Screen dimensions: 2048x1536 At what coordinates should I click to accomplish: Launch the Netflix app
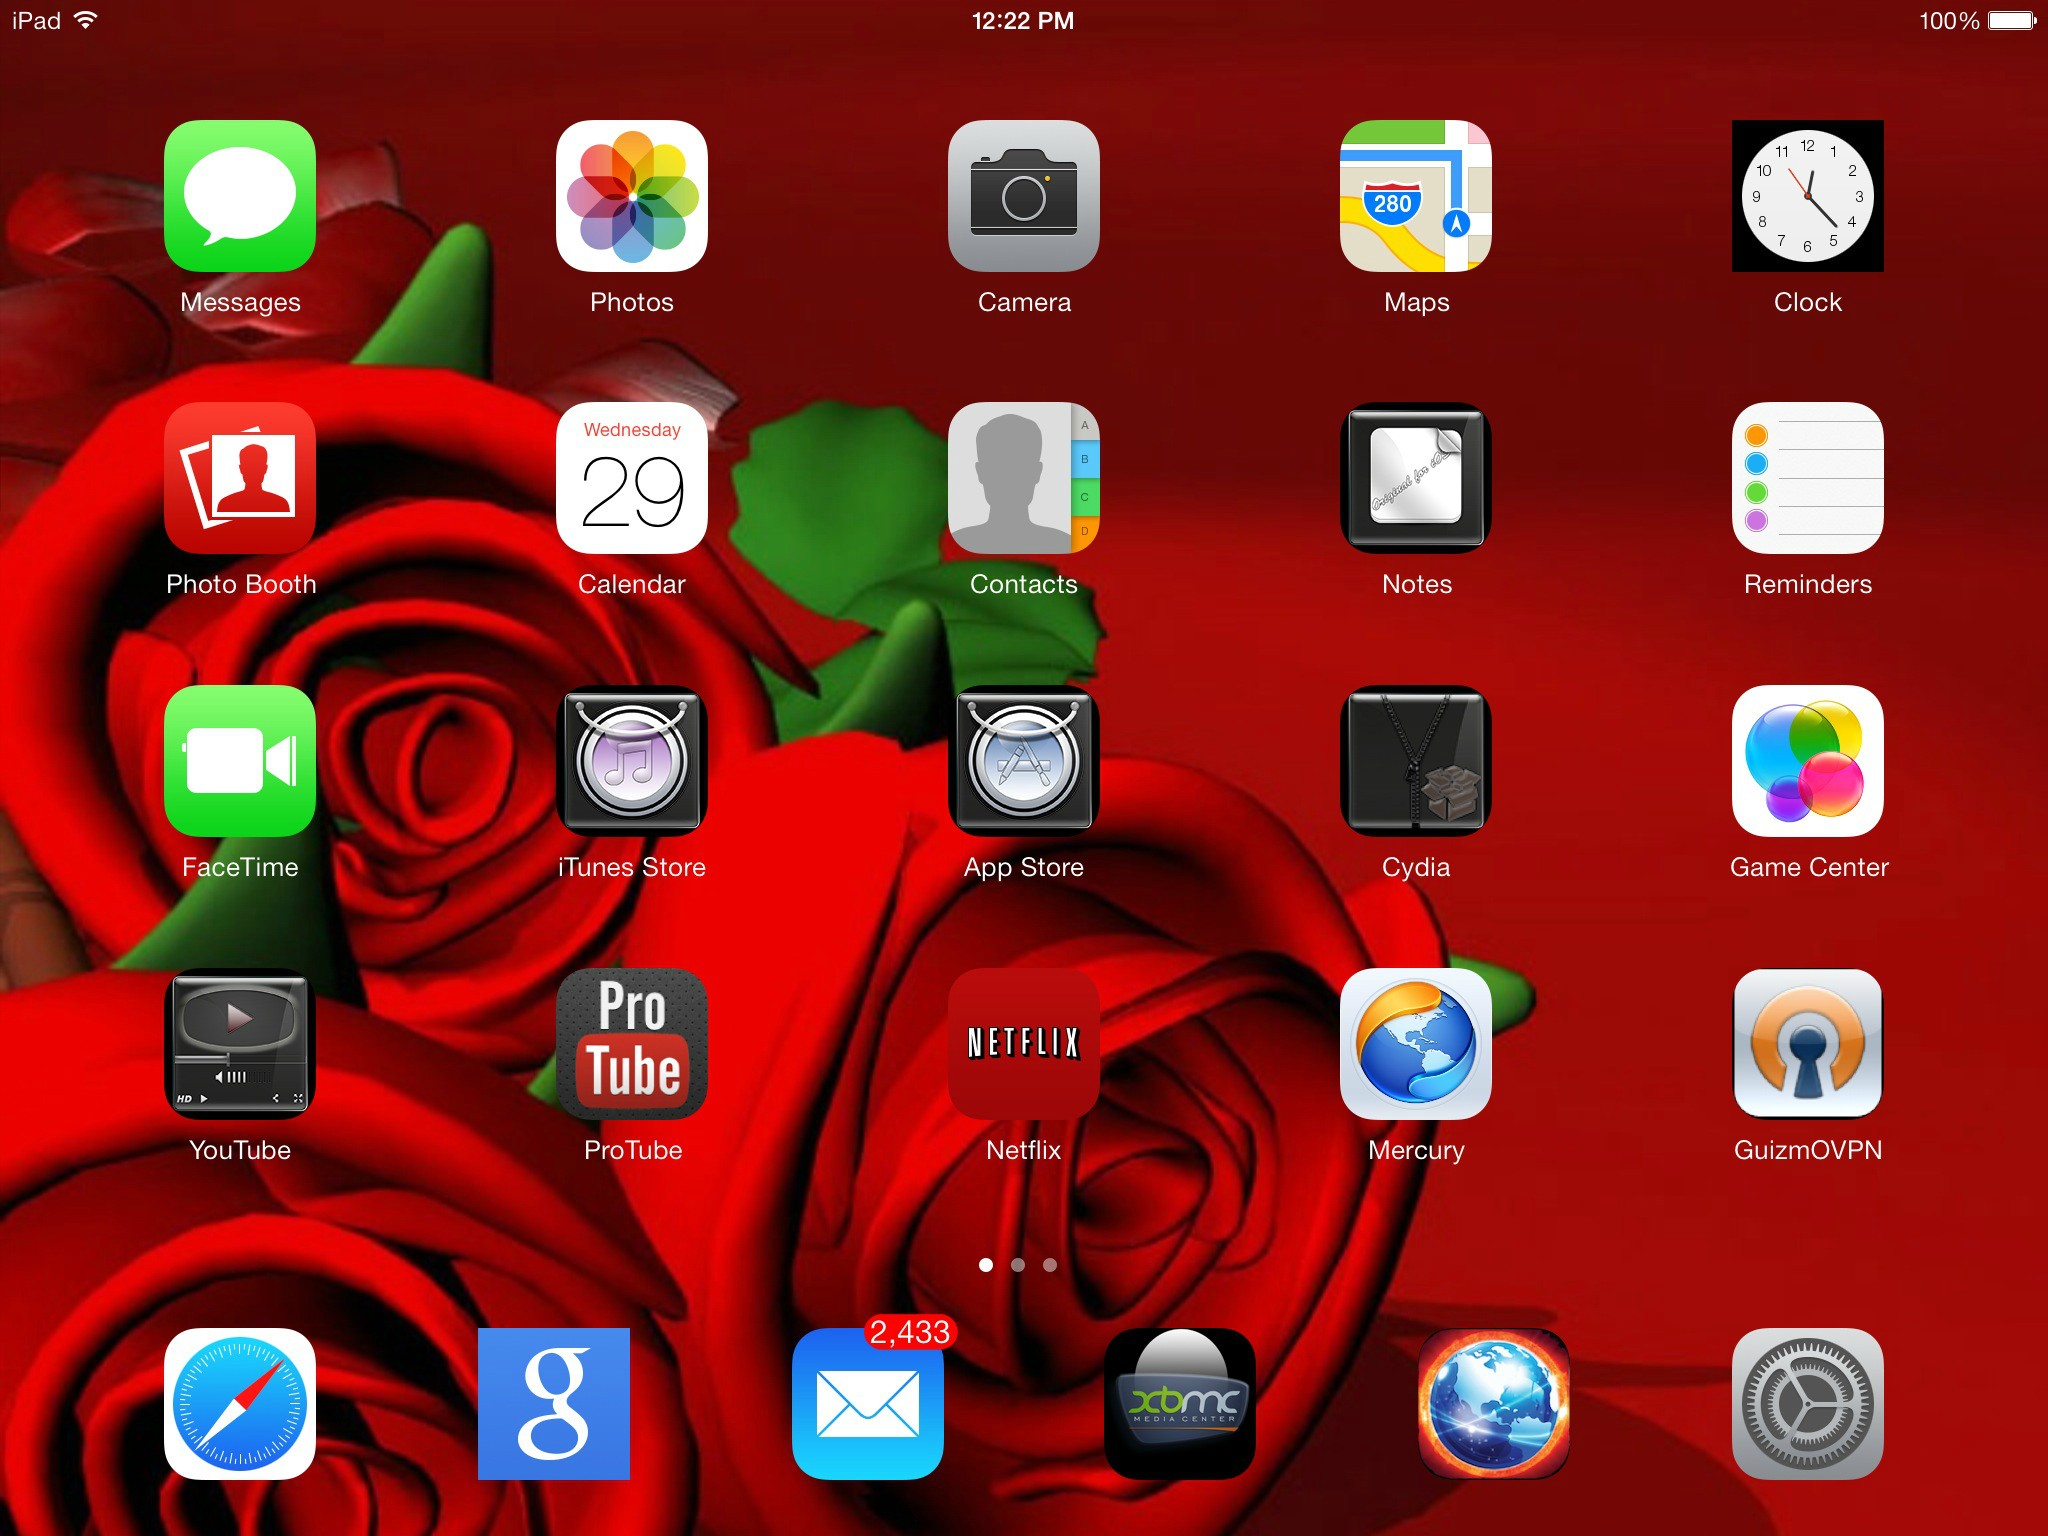click(x=1024, y=1044)
